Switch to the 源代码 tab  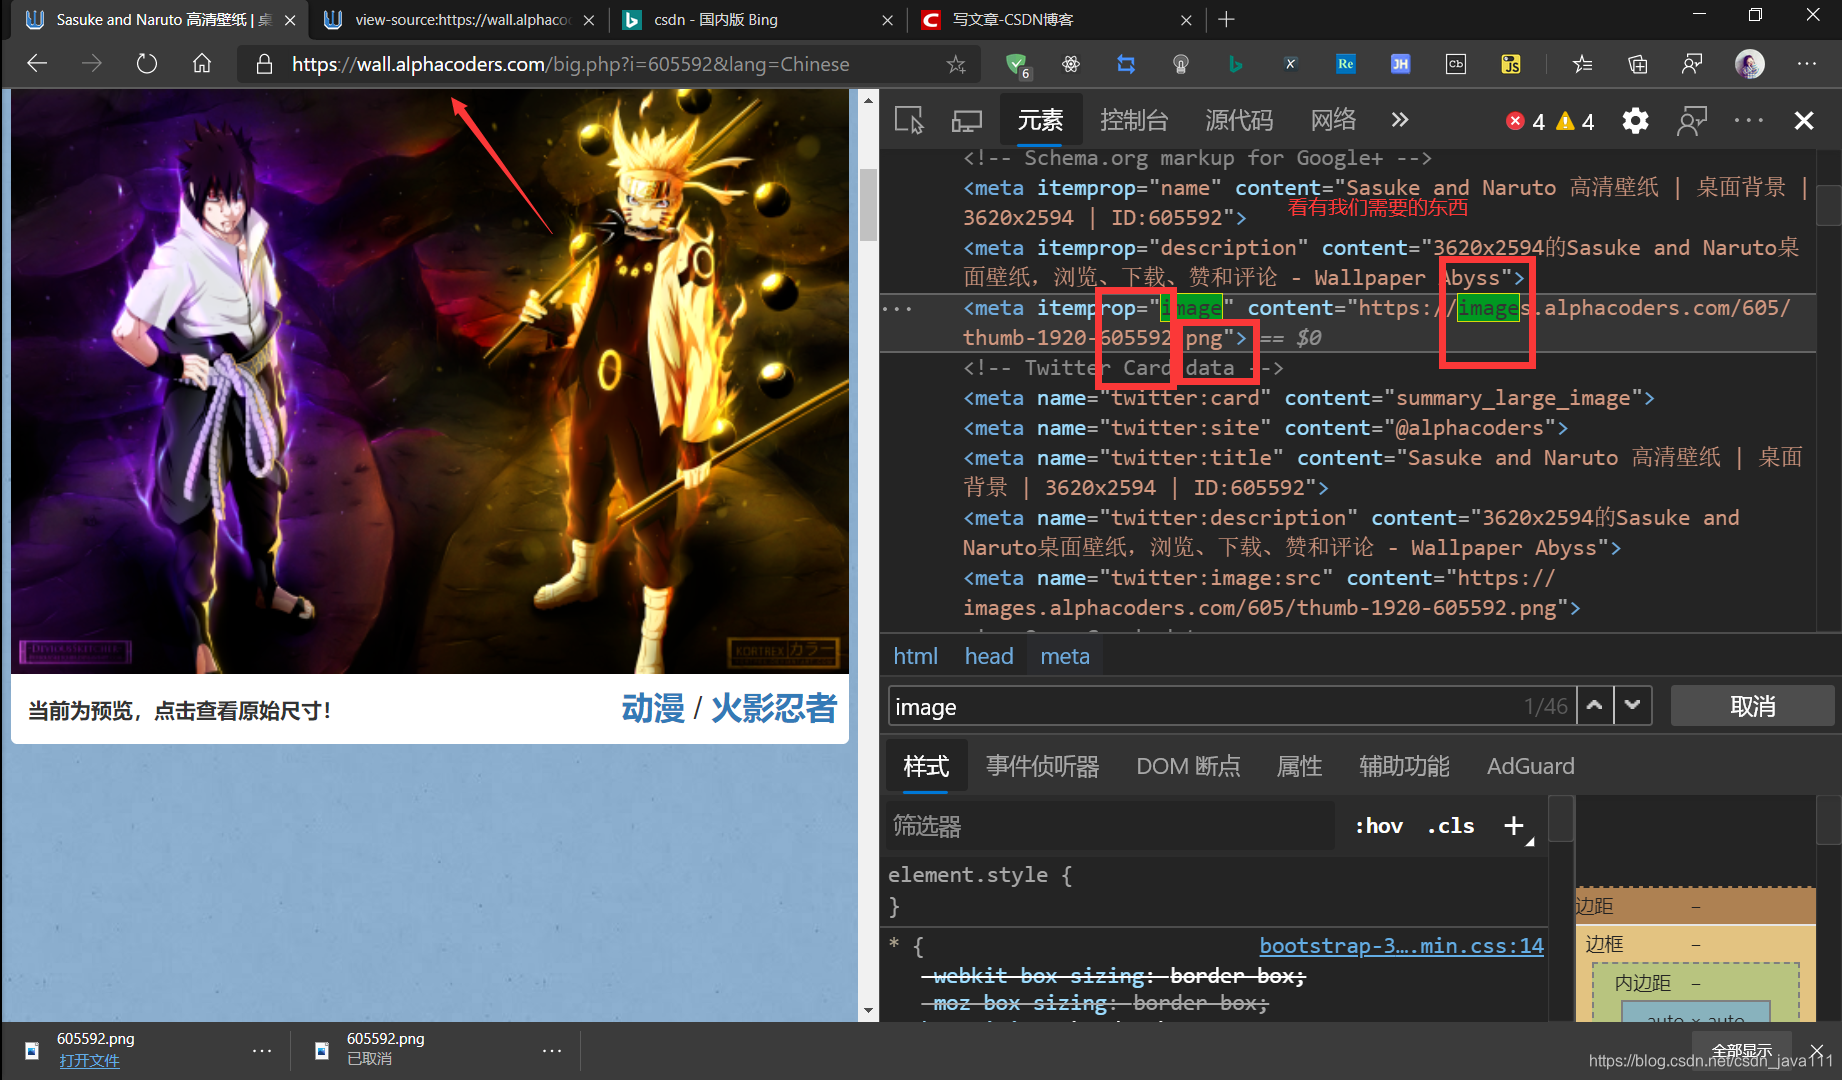point(1239,120)
